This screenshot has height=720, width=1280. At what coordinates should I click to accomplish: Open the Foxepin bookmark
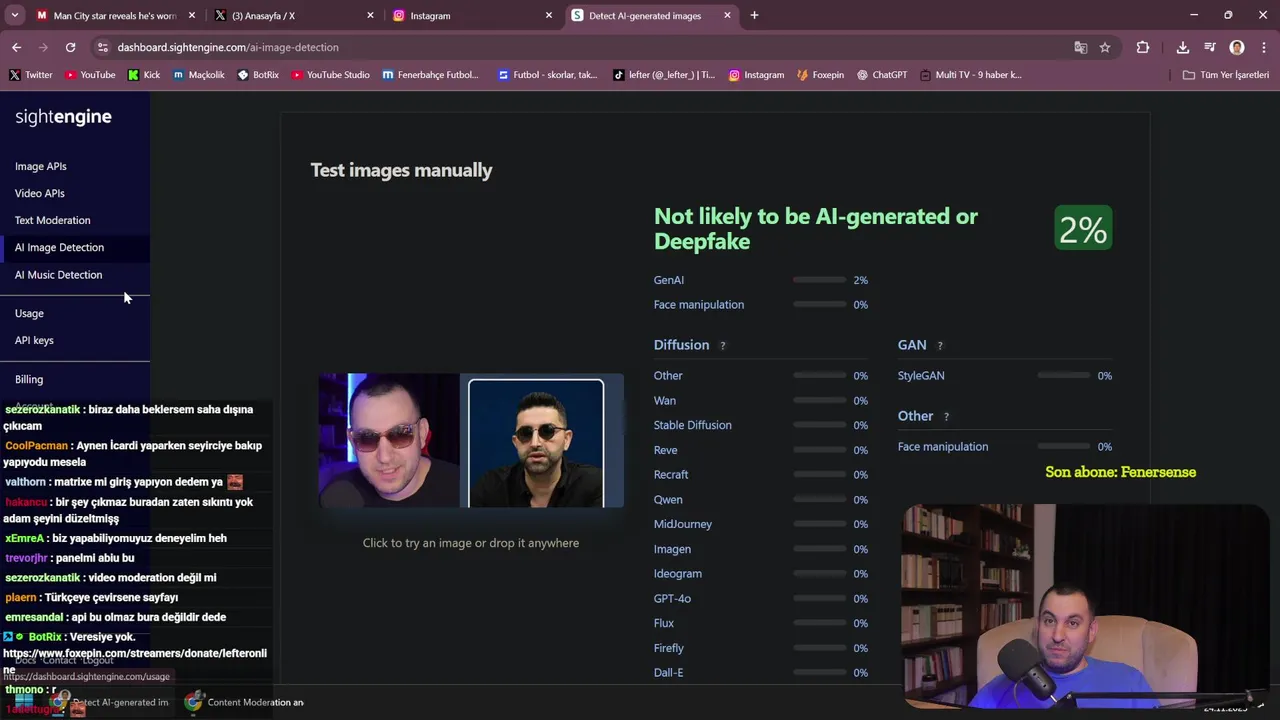pos(820,75)
